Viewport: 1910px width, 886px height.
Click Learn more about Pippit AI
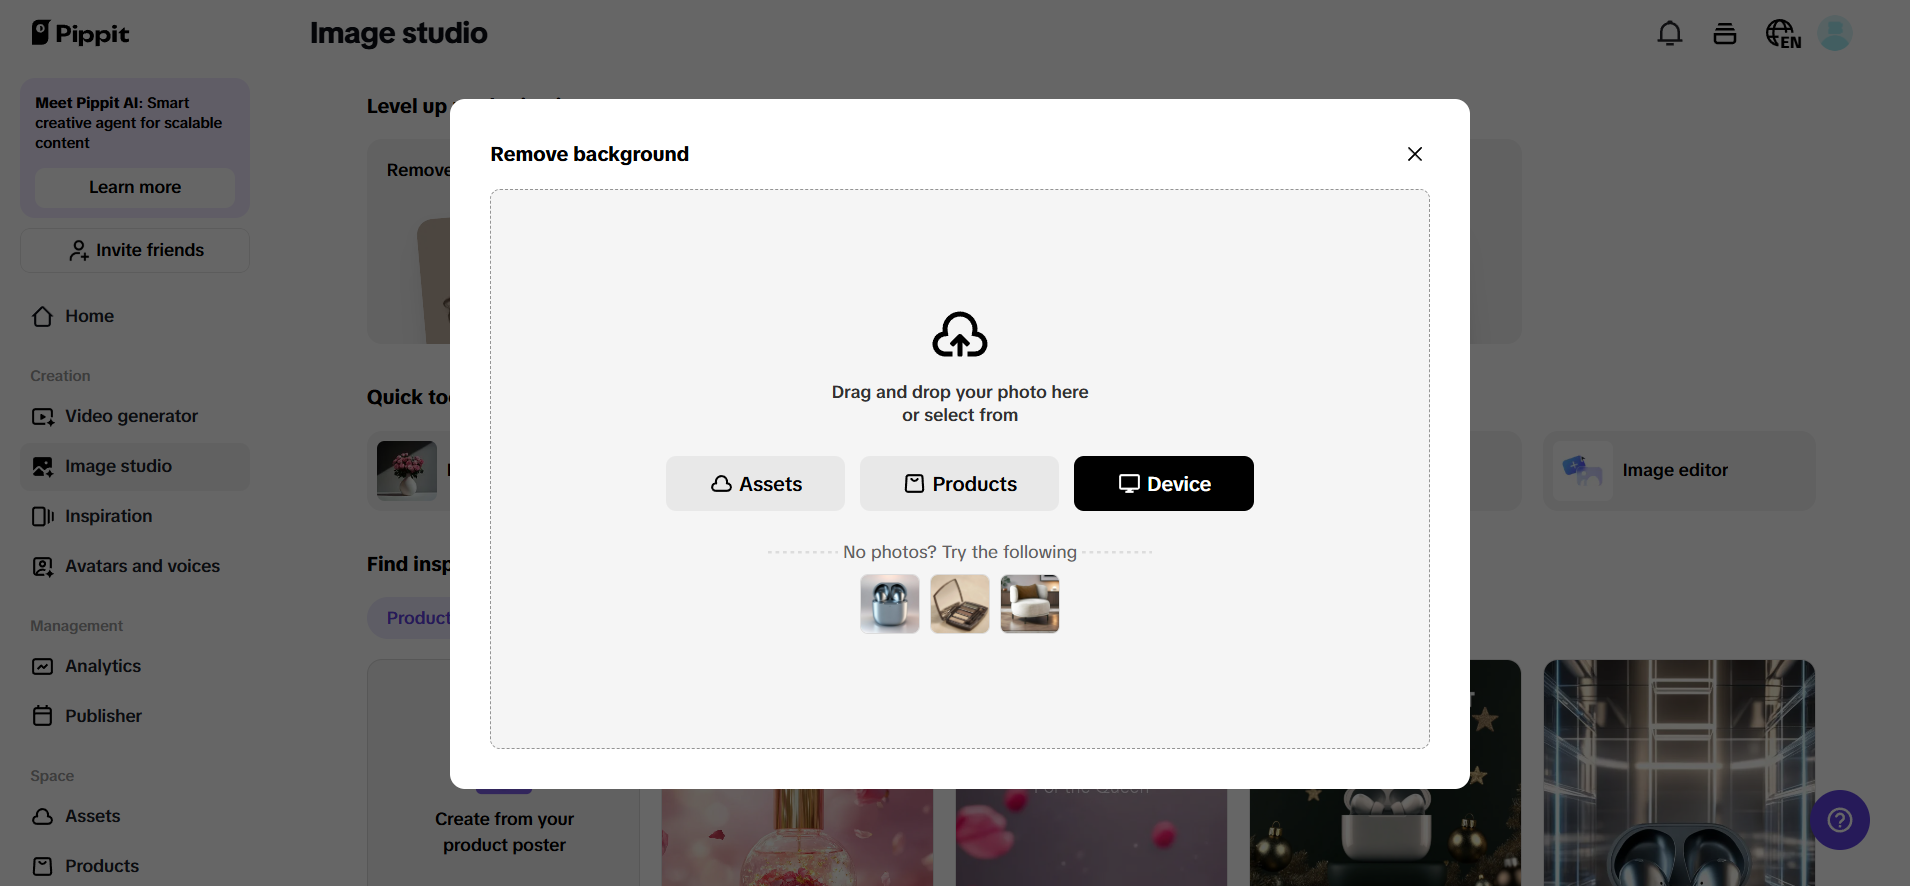click(x=135, y=187)
